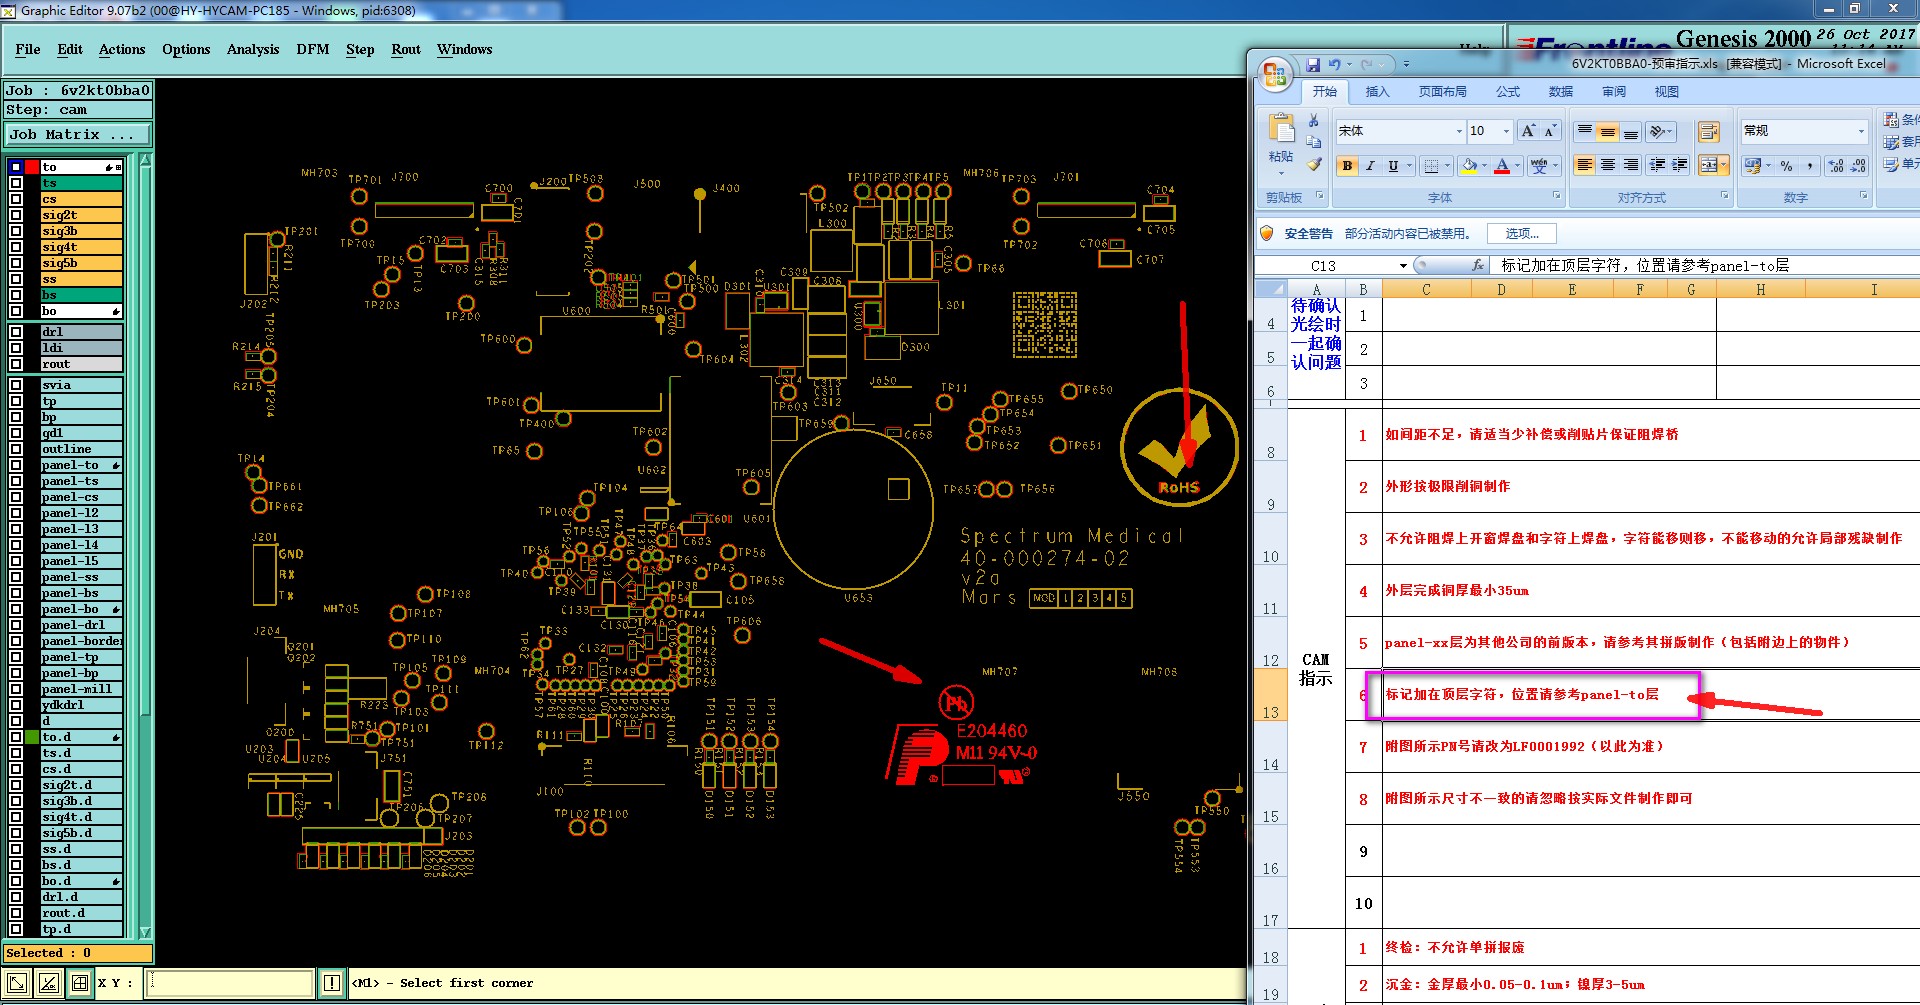The image size is (1920, 1005).
Task: Decrease cell indent
Action: [1657, 165]
